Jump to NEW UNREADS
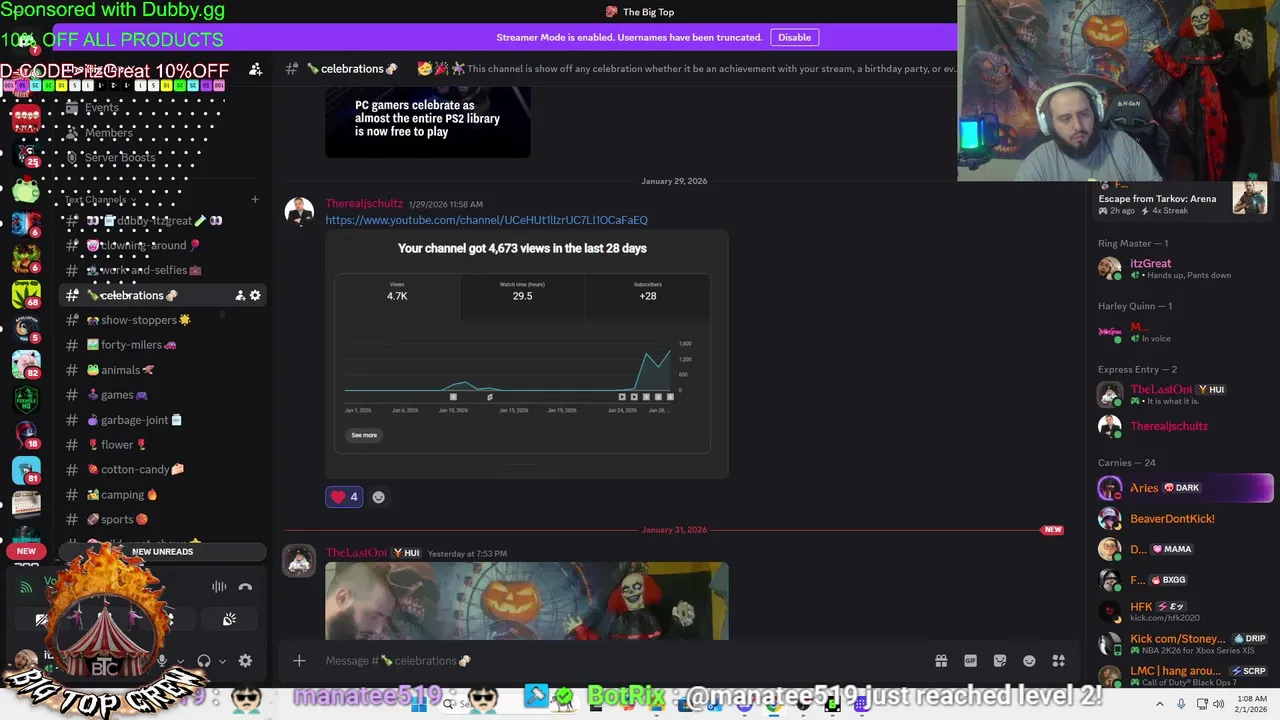Image resolution: width=1280 pixels, height=720 pixels. coord(163,551)
